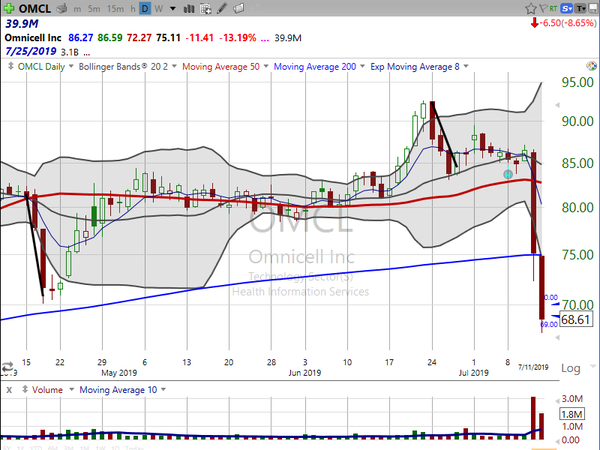The width and height of the screenshot is (600, 450).
Task: Open the chart style bars icon
Action: click(189, 8)
